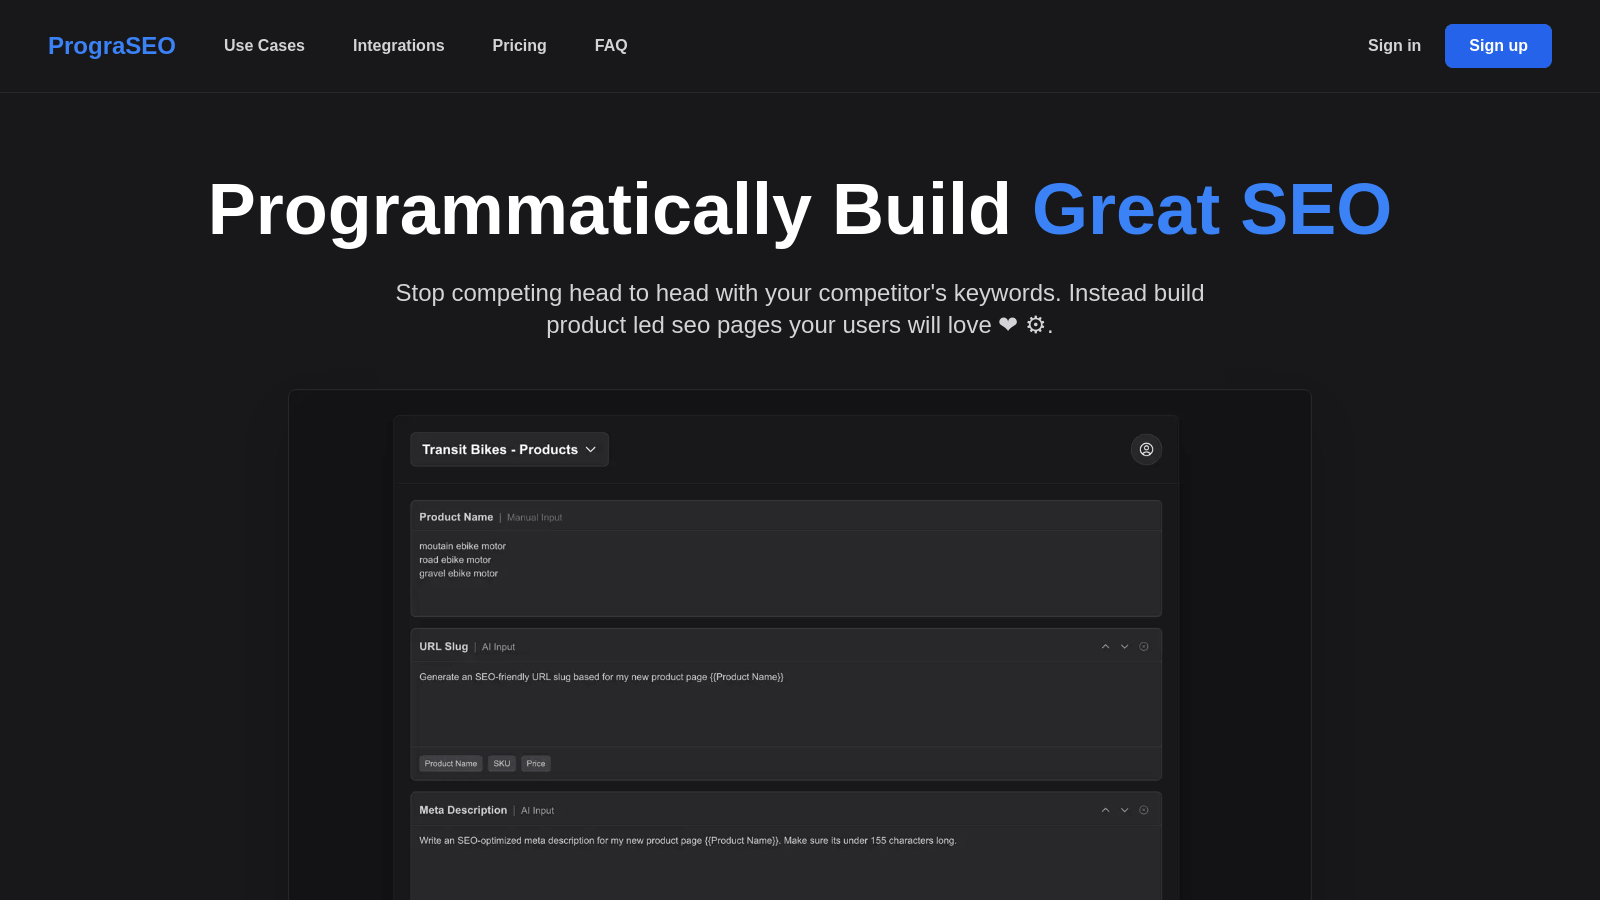
Task: Move URL Slug field down with chevron
Action: tap(1124, 647)
